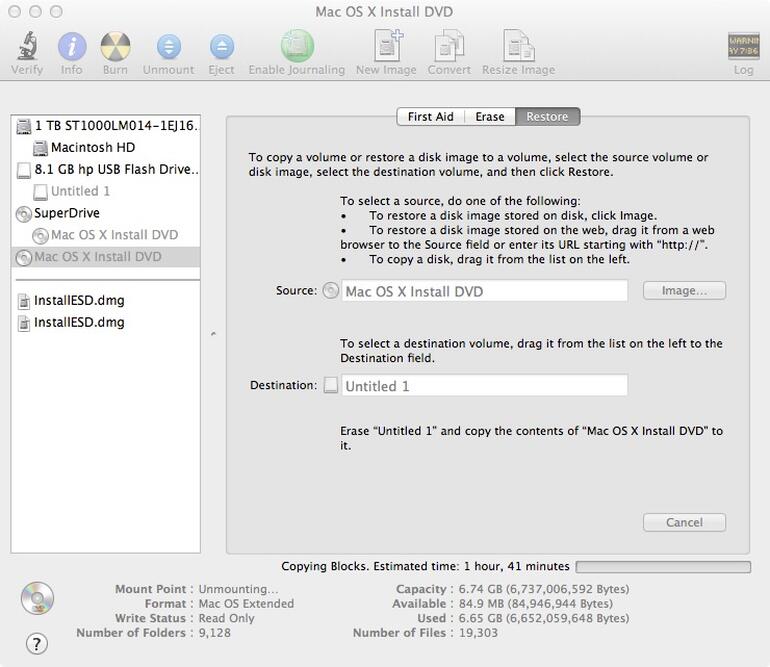Click the Burn disc icon
770x667 pixels.
[x=115, y=47]
